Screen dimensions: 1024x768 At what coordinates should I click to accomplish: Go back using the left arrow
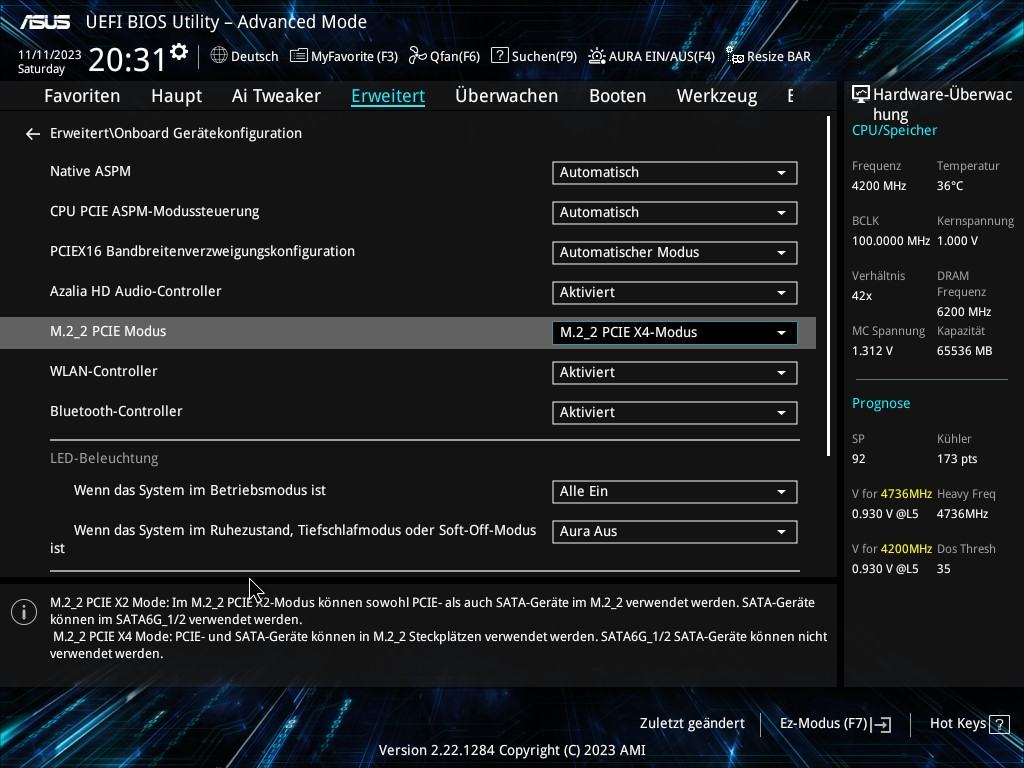33,134
